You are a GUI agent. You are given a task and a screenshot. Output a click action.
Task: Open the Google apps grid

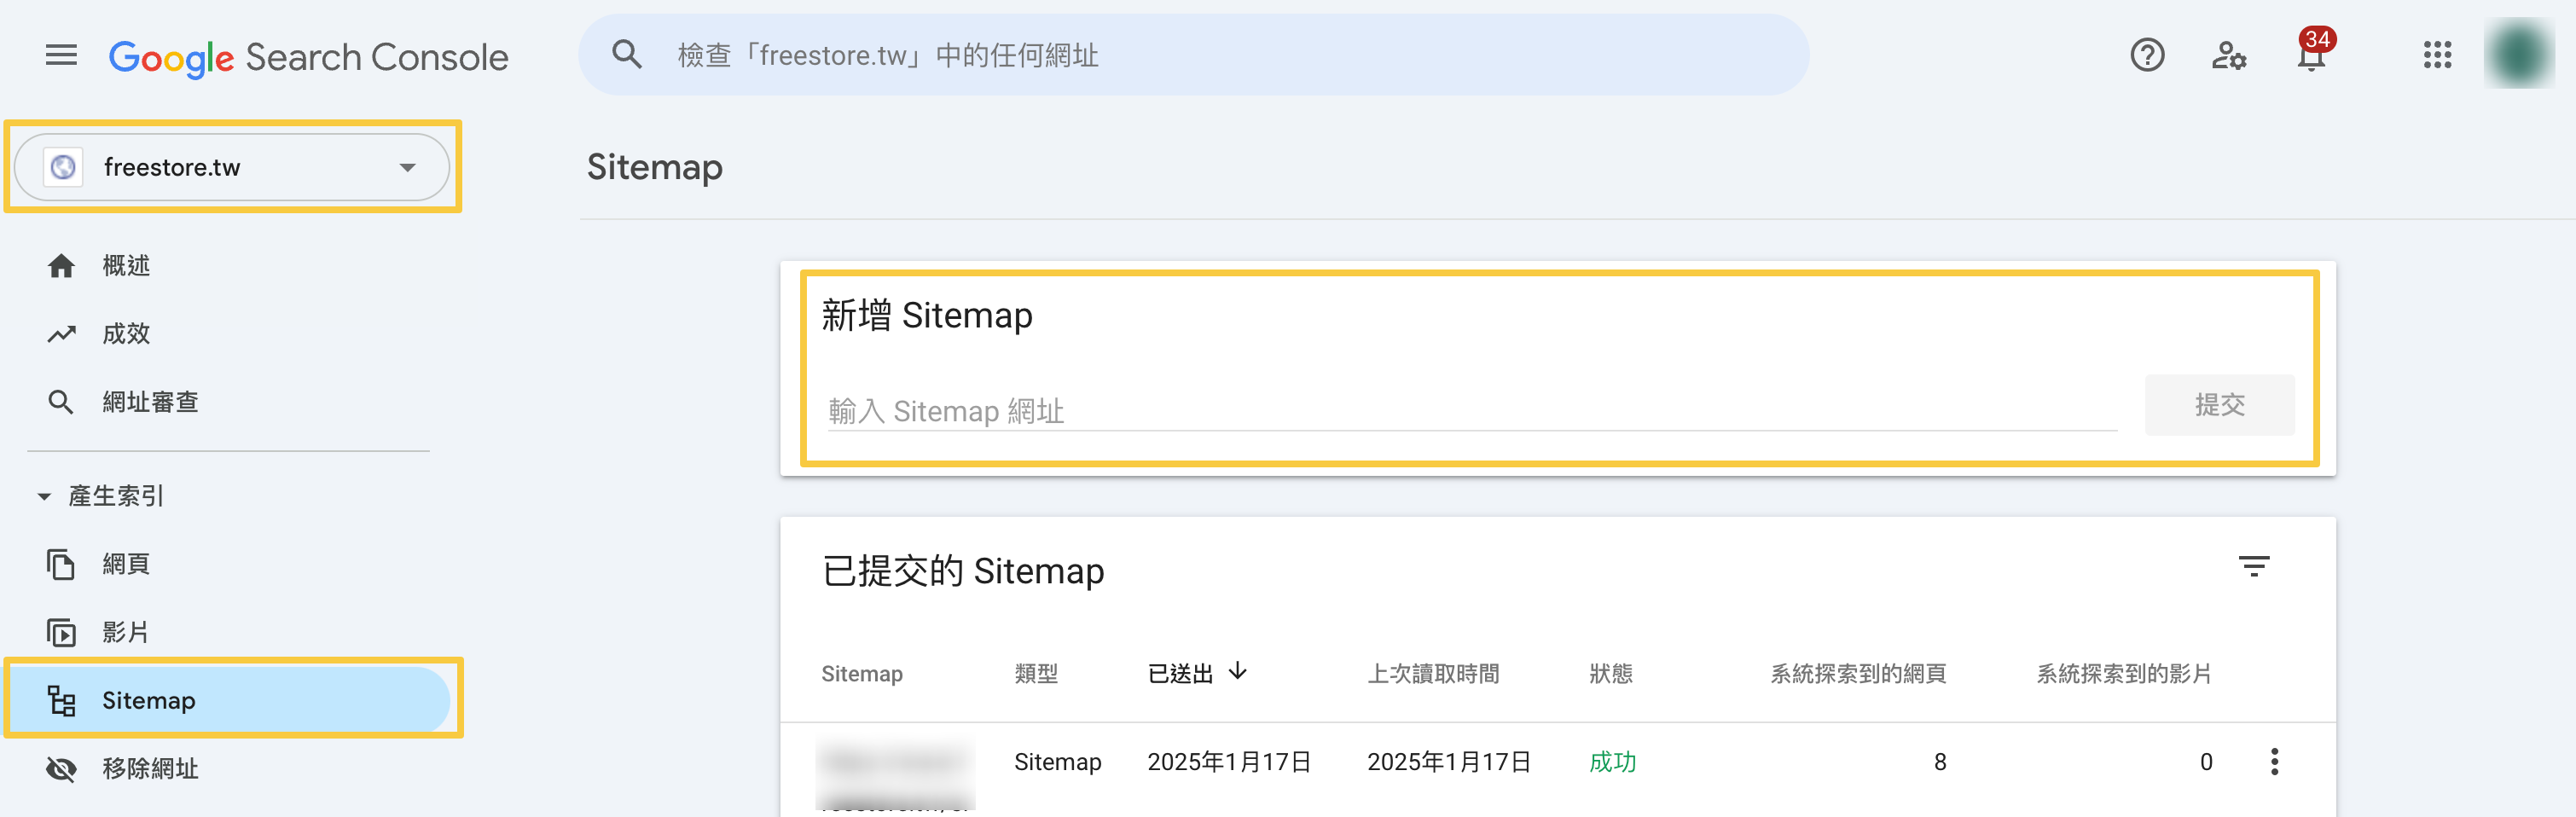(x=2437, y=55)
